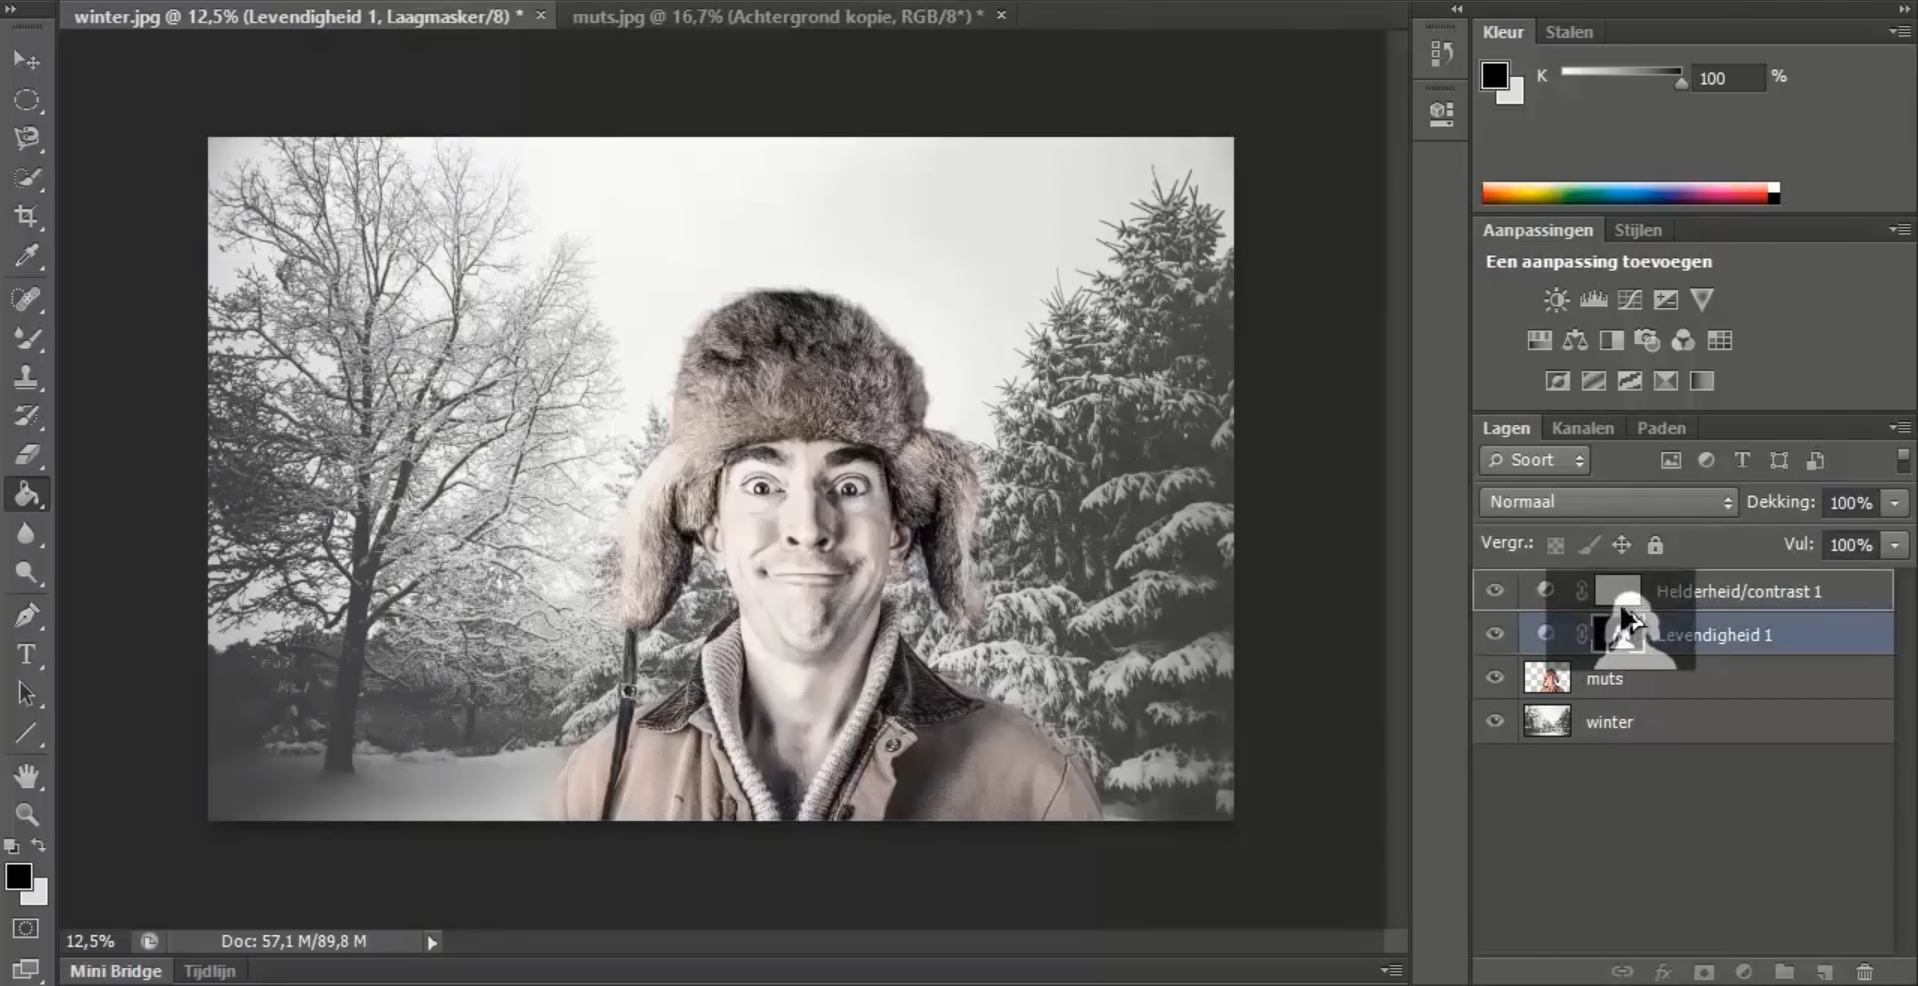Viewport: 1918px width, 986px height.
Task: Open the Mini Bridge panel
Action: coord(115,971)
